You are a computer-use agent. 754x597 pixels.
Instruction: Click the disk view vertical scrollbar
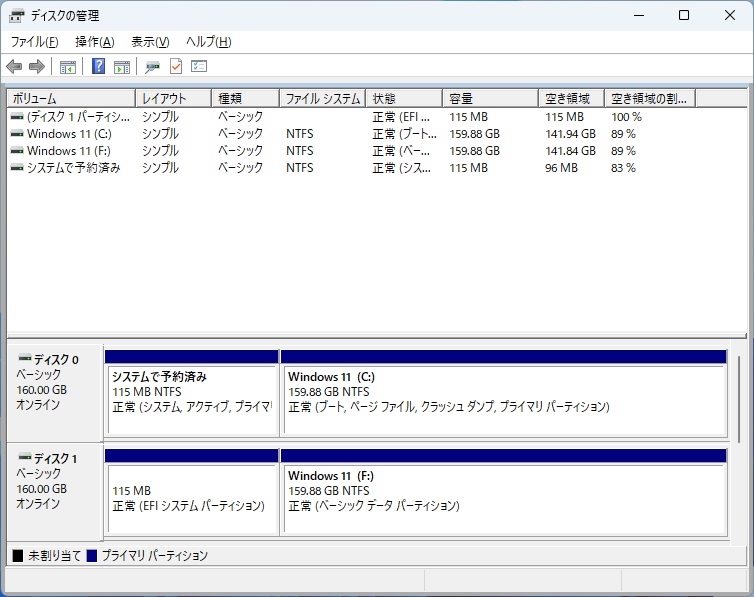739,399
